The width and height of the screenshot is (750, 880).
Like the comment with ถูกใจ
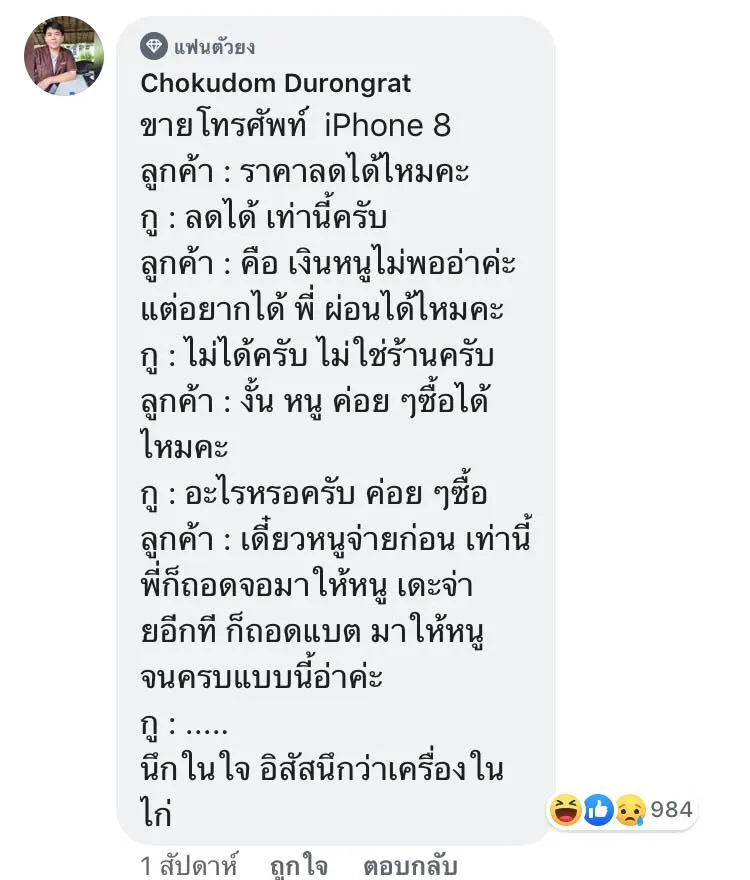click(x=299, y=865)
